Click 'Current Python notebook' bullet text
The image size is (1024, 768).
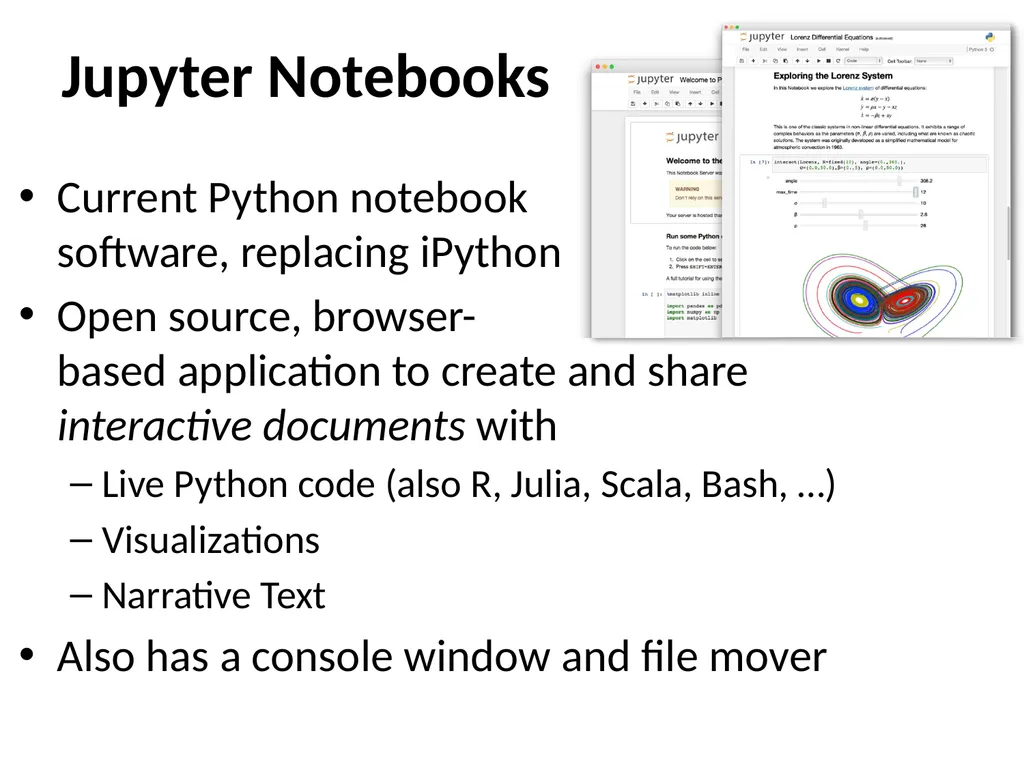pos(291,198)
